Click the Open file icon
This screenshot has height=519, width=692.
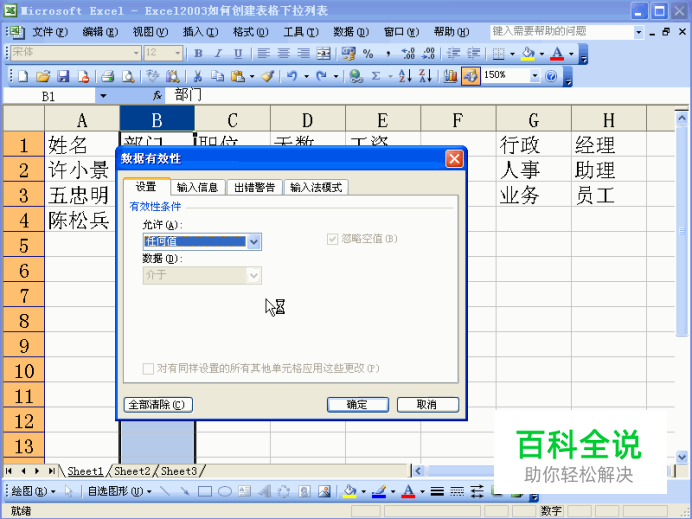[43, 76]
